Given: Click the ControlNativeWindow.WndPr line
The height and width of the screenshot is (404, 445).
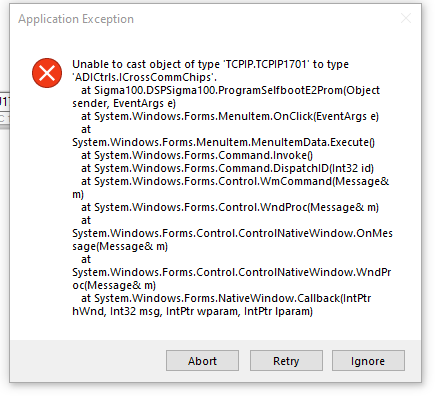Looking at the screenshot, I should point(232,272).
